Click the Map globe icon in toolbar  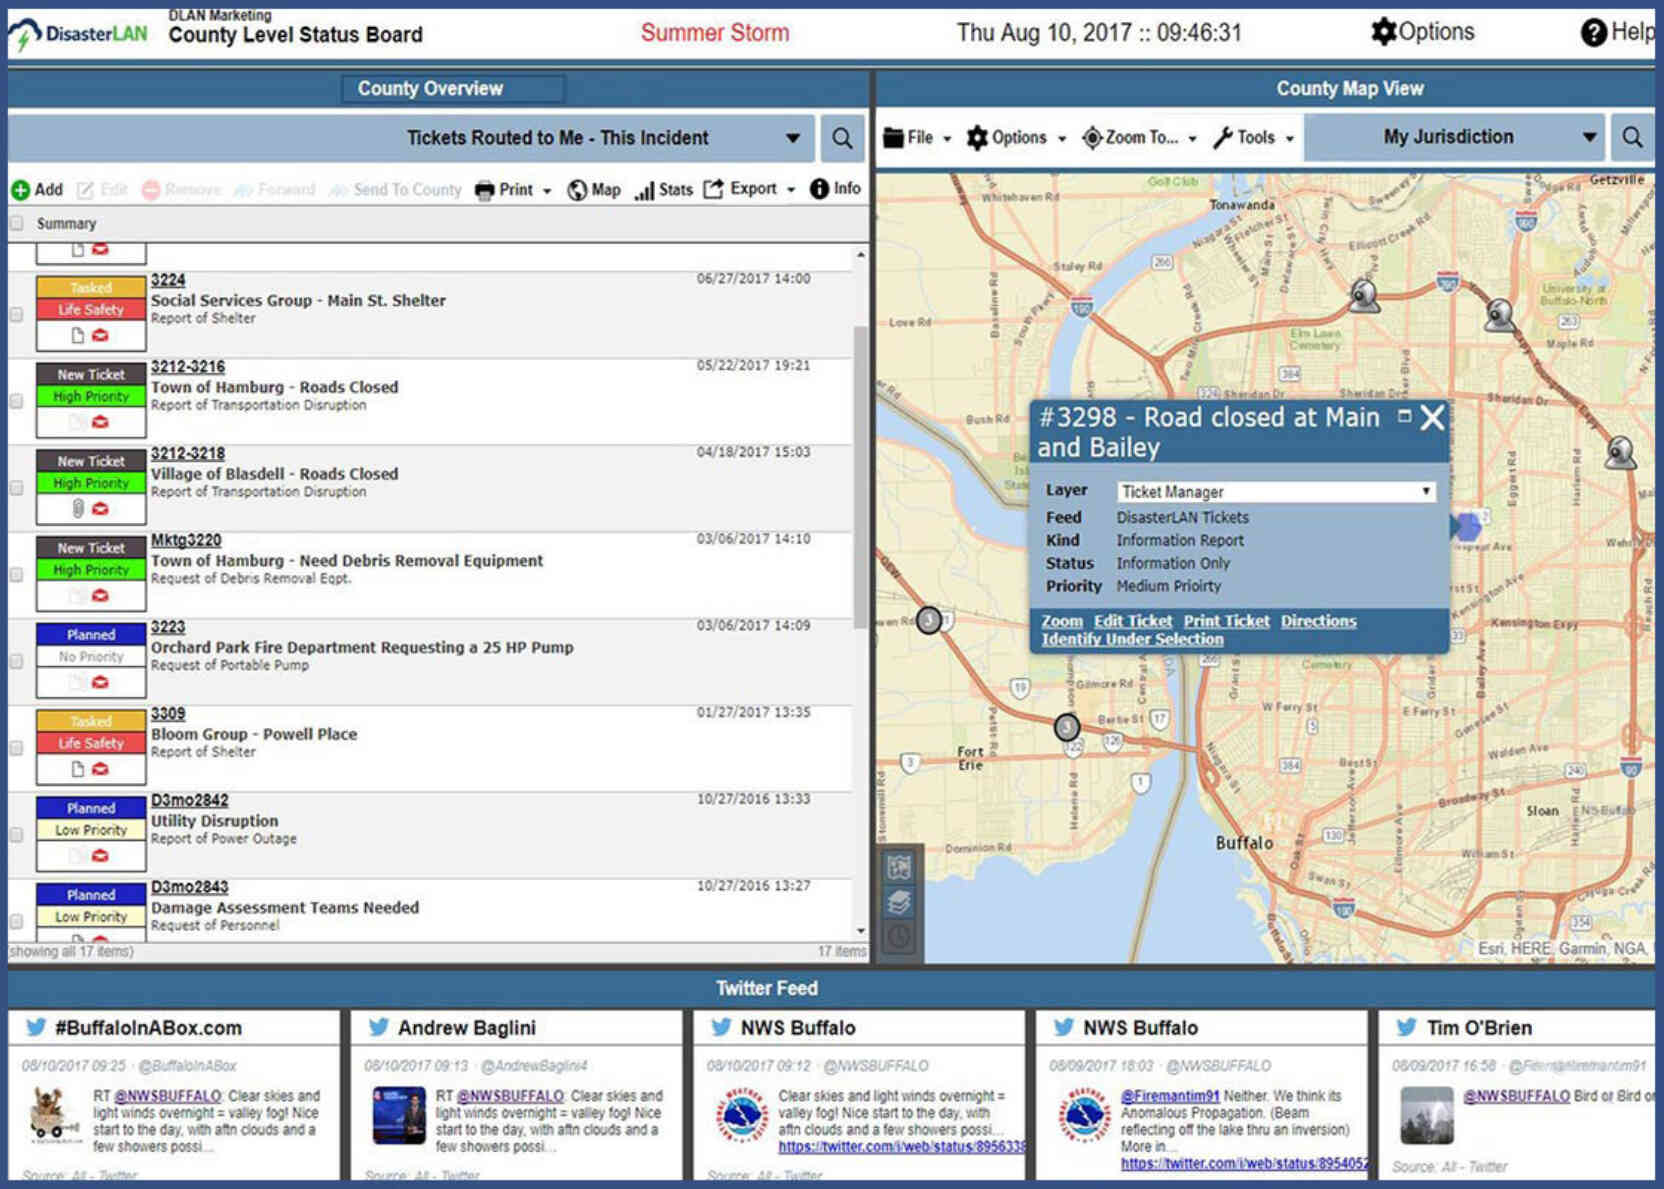click(577, 190)
